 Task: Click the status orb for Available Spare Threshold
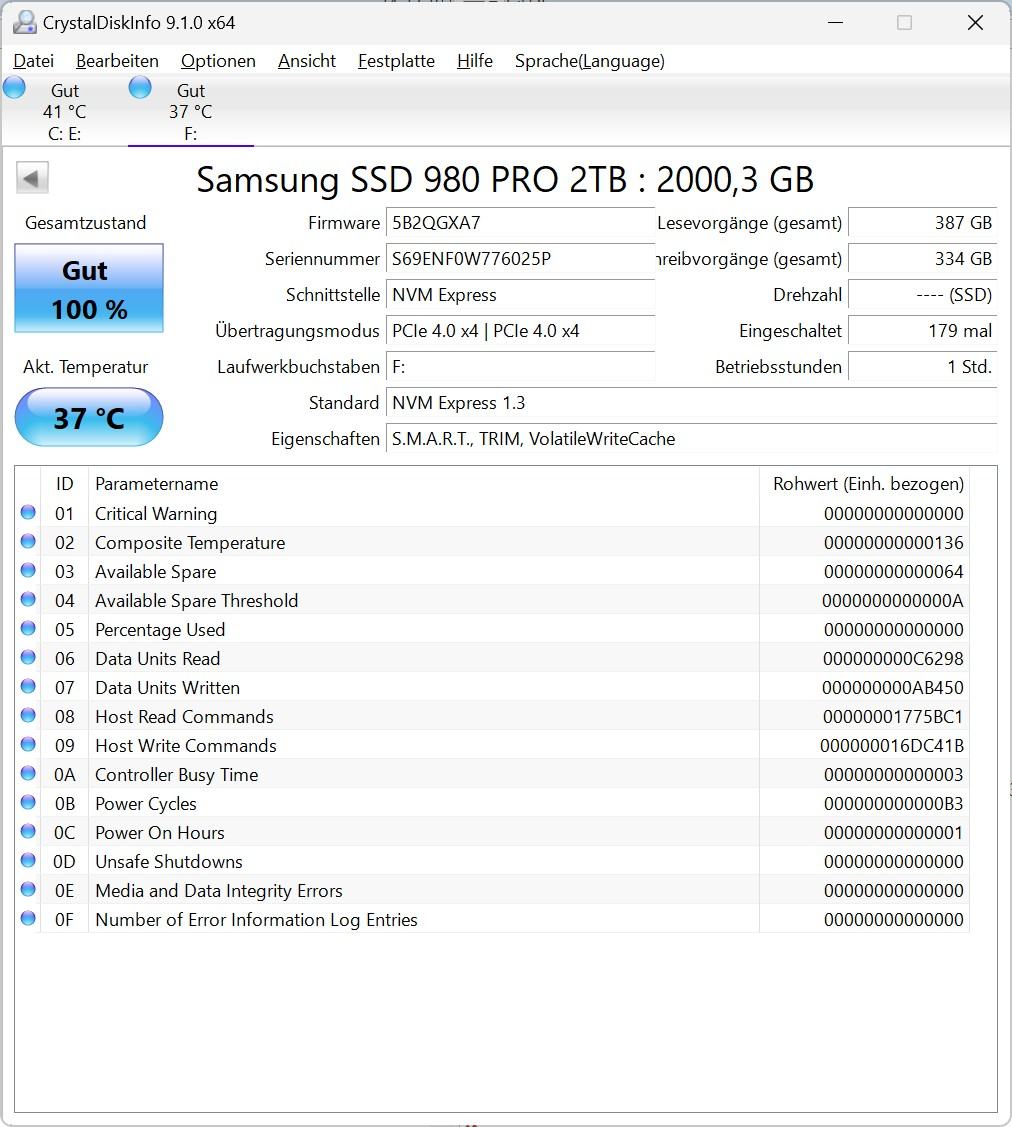[x=28, y=599]
